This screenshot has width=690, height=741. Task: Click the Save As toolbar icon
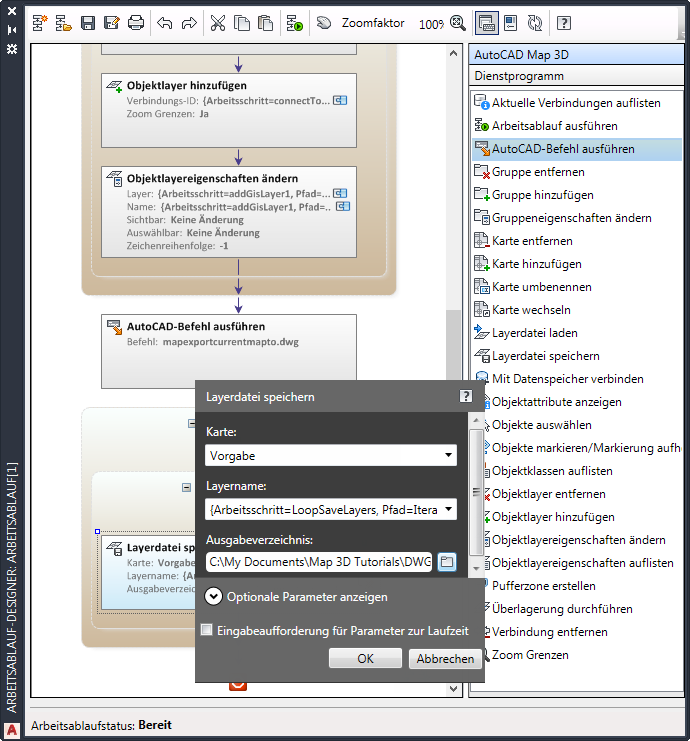(x=112, y=23)
